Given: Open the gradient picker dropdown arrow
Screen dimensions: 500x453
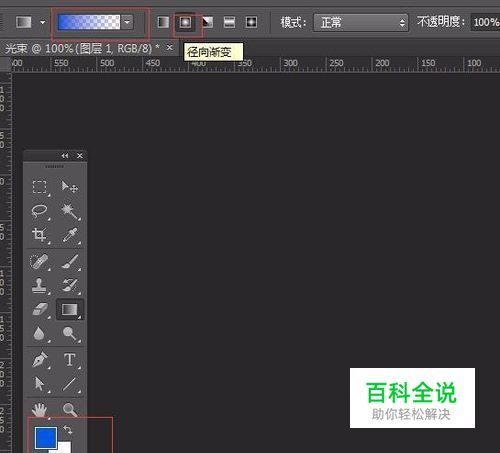Looking at the screenshot, I should (127, 22).
